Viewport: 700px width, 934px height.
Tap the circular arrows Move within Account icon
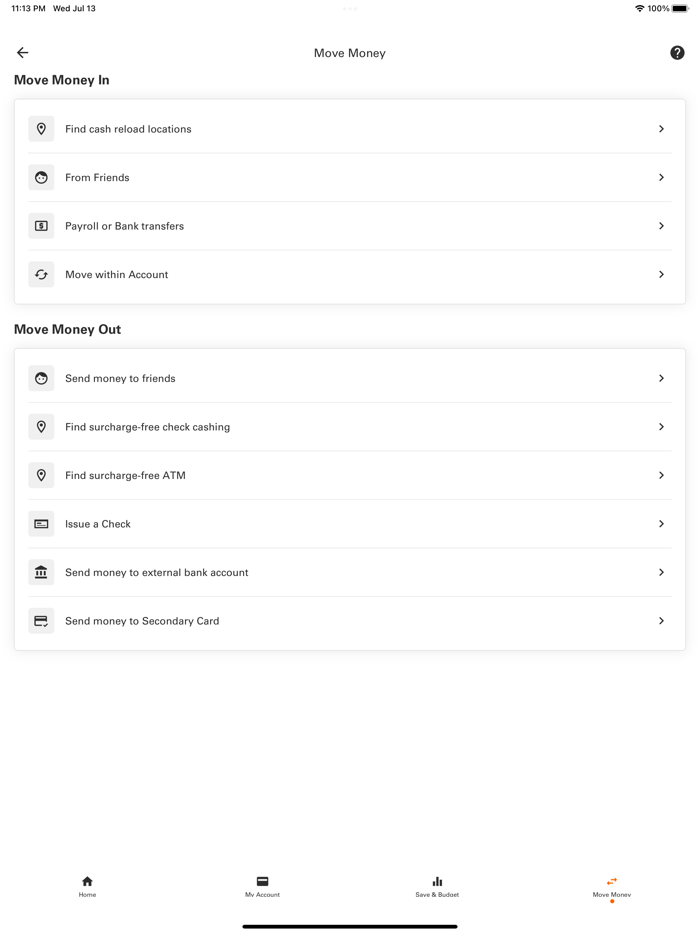tap(41, 274)
